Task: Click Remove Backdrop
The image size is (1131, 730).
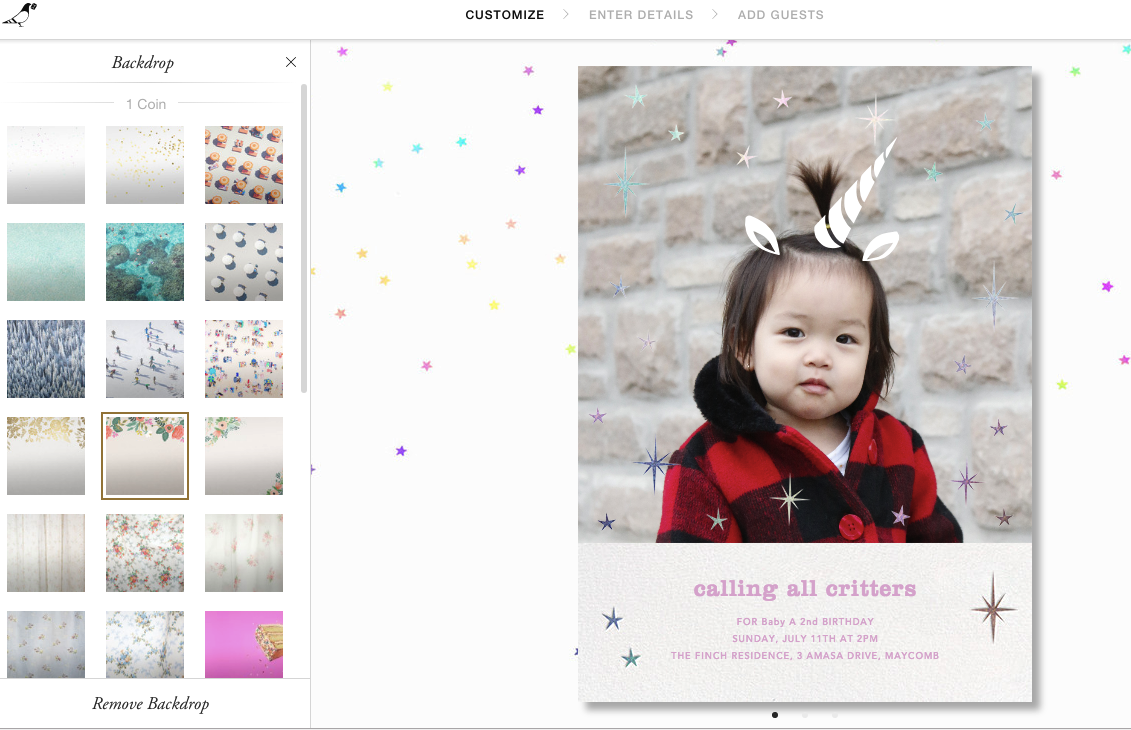Action: [x=151, y=704]
